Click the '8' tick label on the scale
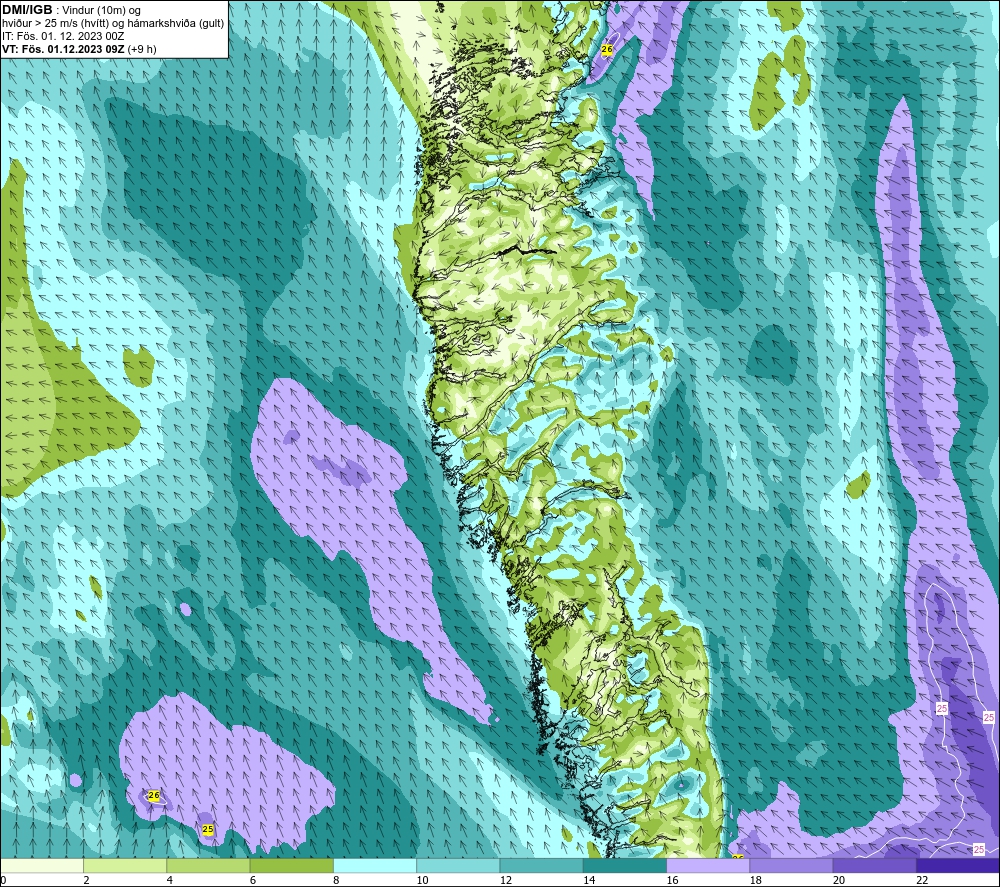This screenshot has height=887, width=1000. pos(336,880)
